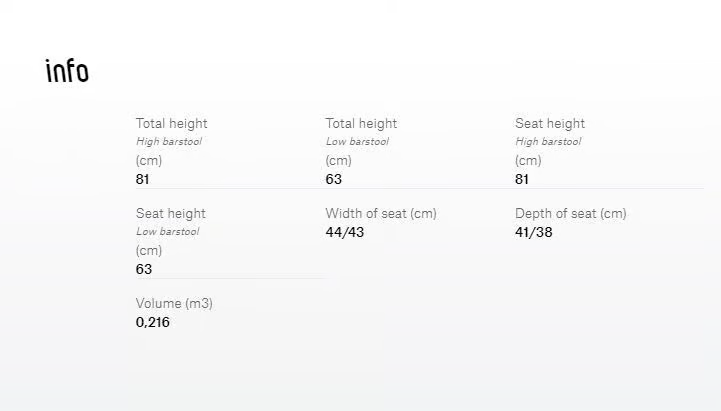Screen dimensions: 721x411
Task: Click the italic High barstool text under Seat height
Action: 548,142
